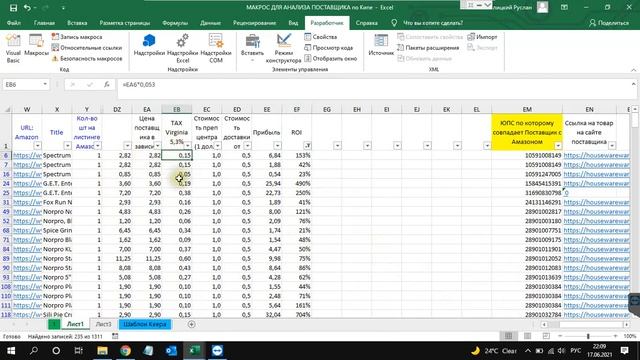Click zoom in plus button
The width and height of the screenshot is (640, 360).
[x=616, y=336]
